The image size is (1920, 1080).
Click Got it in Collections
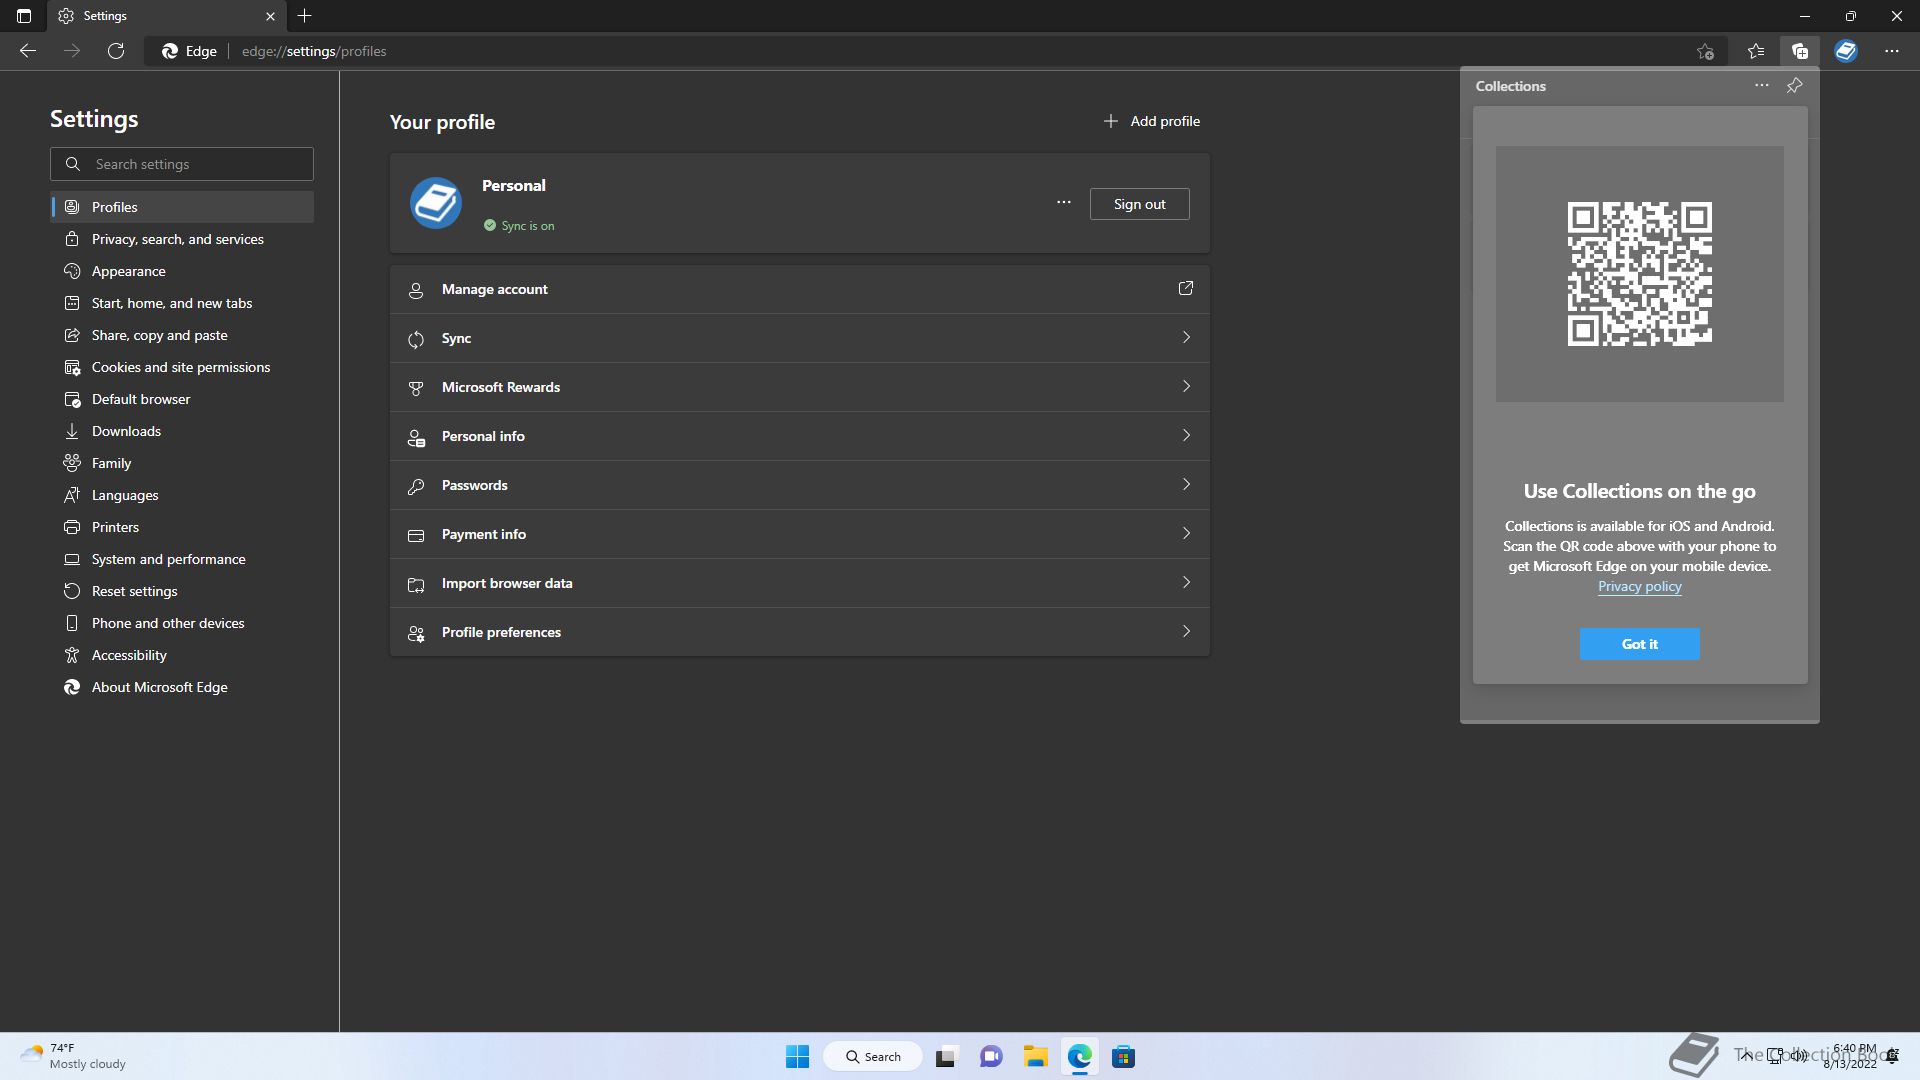click(x=1640, y=644)
